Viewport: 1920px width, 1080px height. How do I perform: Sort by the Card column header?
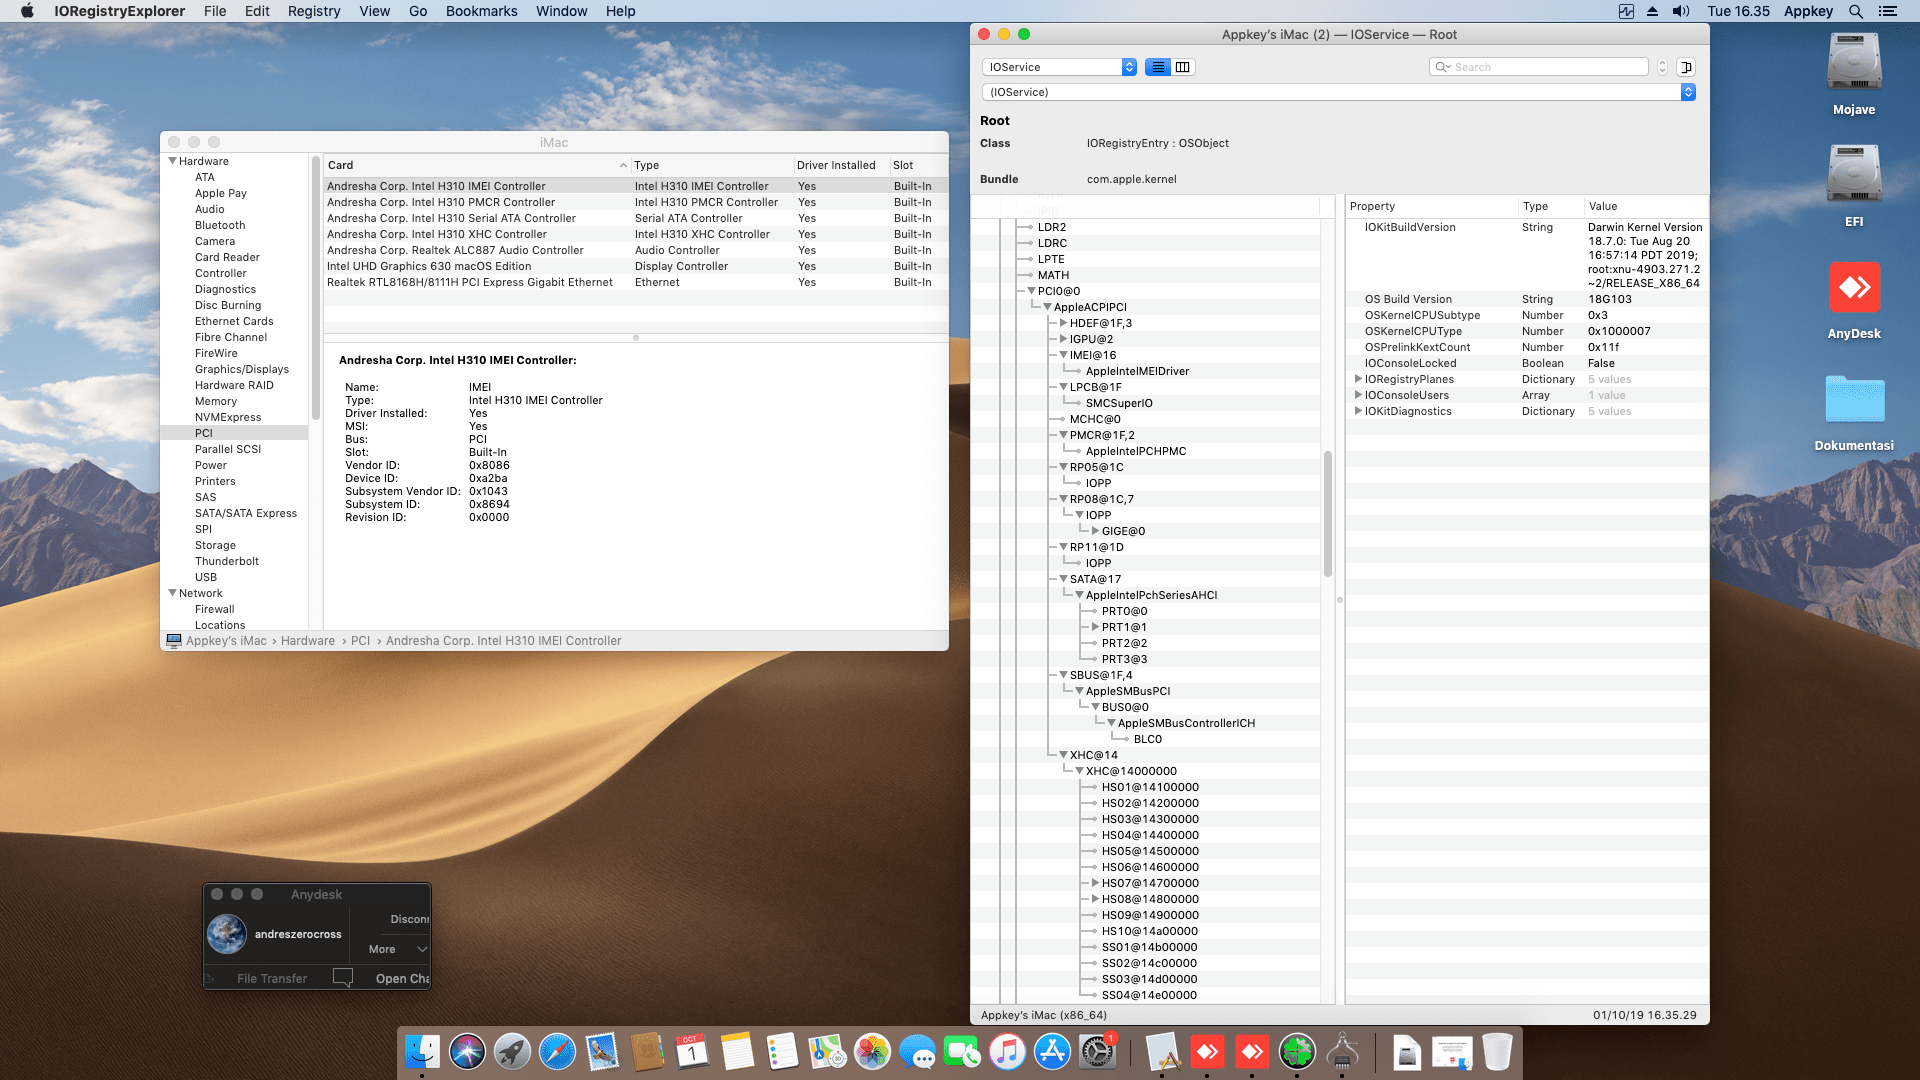coord(477,165)
